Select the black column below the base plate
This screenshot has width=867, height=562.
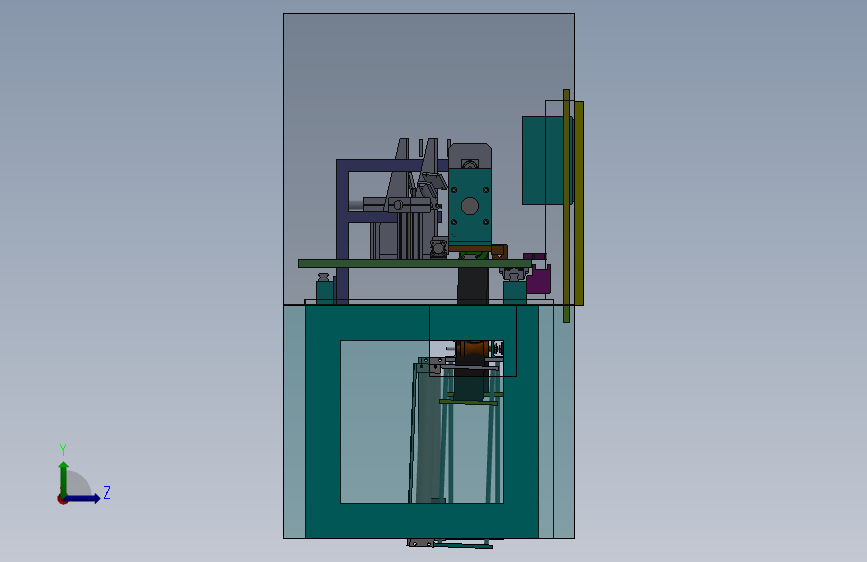point(473,285)
